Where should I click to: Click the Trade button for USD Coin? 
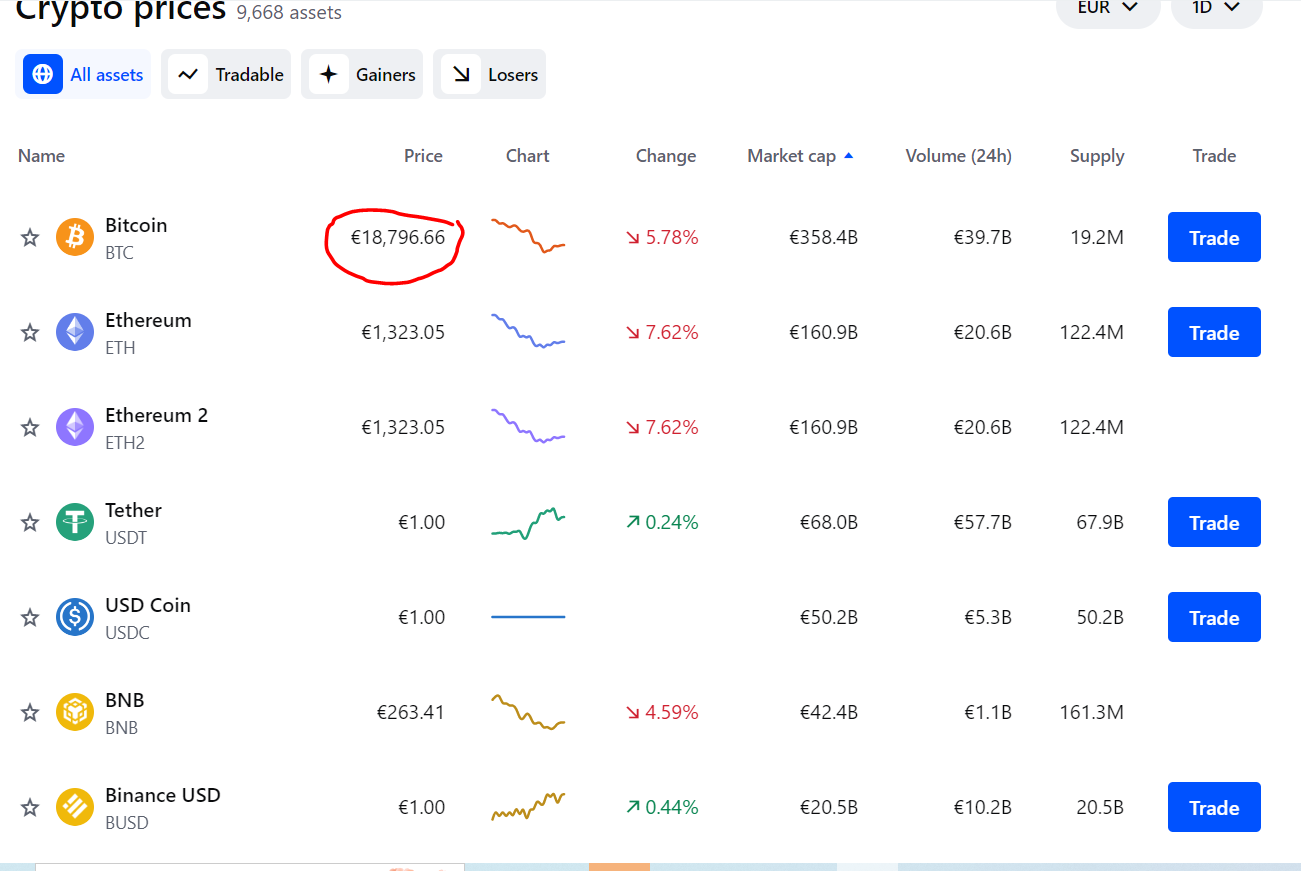(1214, 617)
